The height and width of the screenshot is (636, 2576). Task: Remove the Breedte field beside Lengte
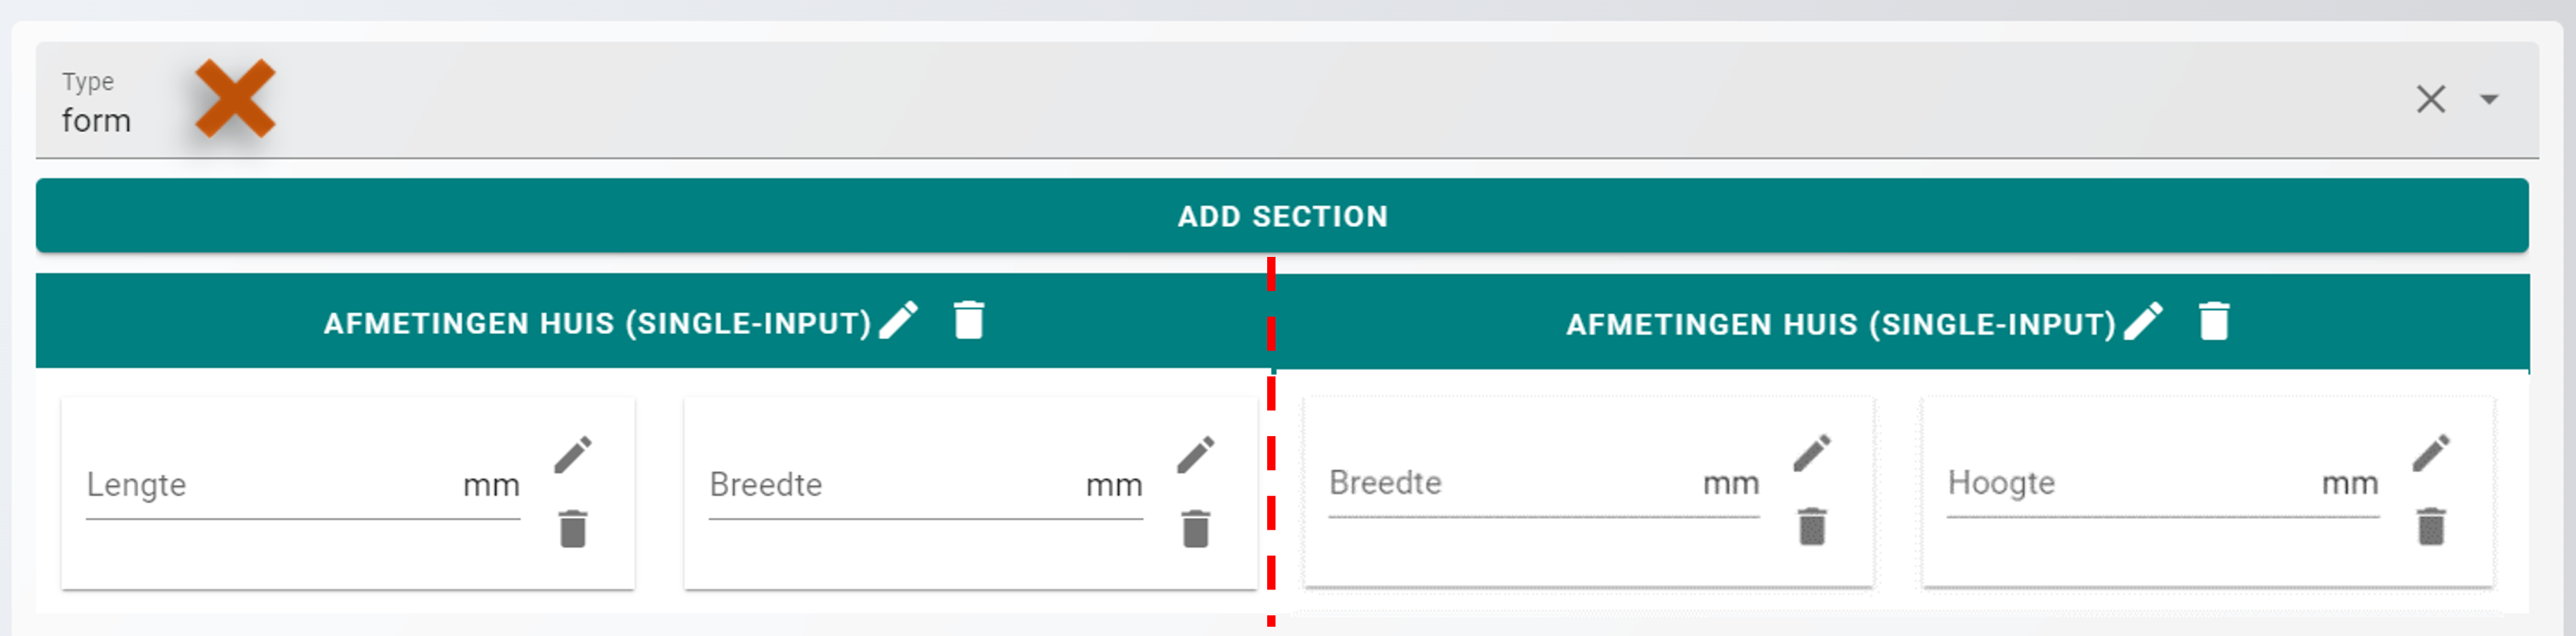point(1196,529)
